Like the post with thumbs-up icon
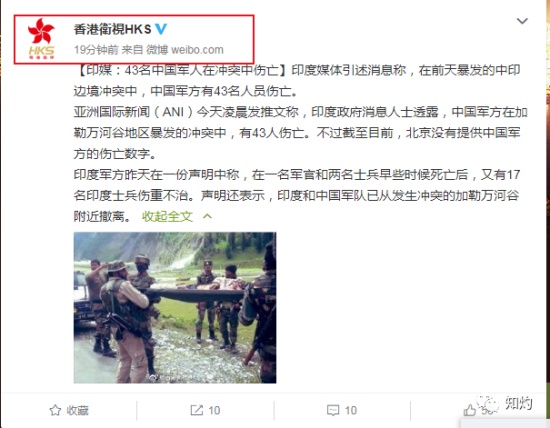The height and width of the screenshot is (428, 550). pyautogui.click(x=470, y=410)
